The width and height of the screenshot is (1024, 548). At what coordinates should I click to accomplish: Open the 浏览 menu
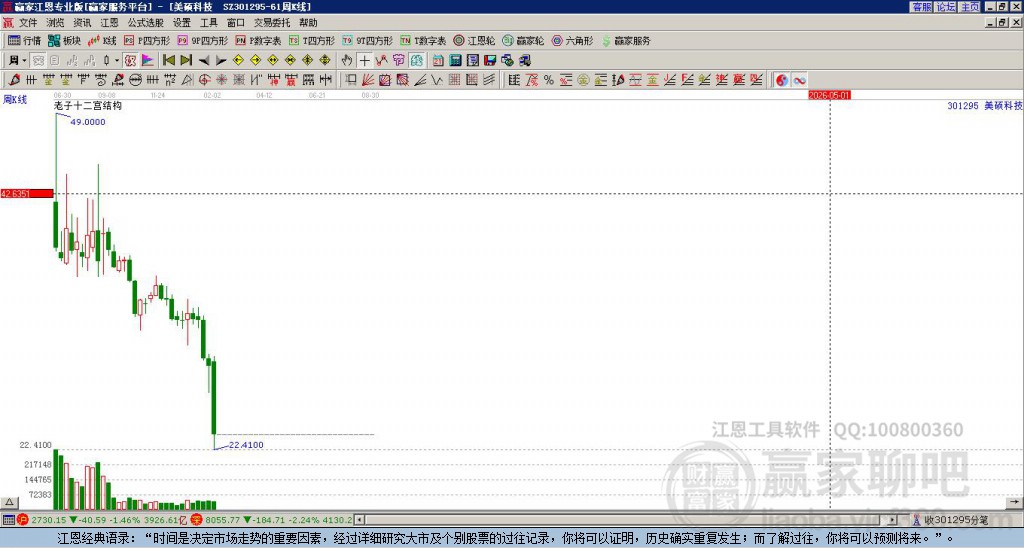[56, 23]
